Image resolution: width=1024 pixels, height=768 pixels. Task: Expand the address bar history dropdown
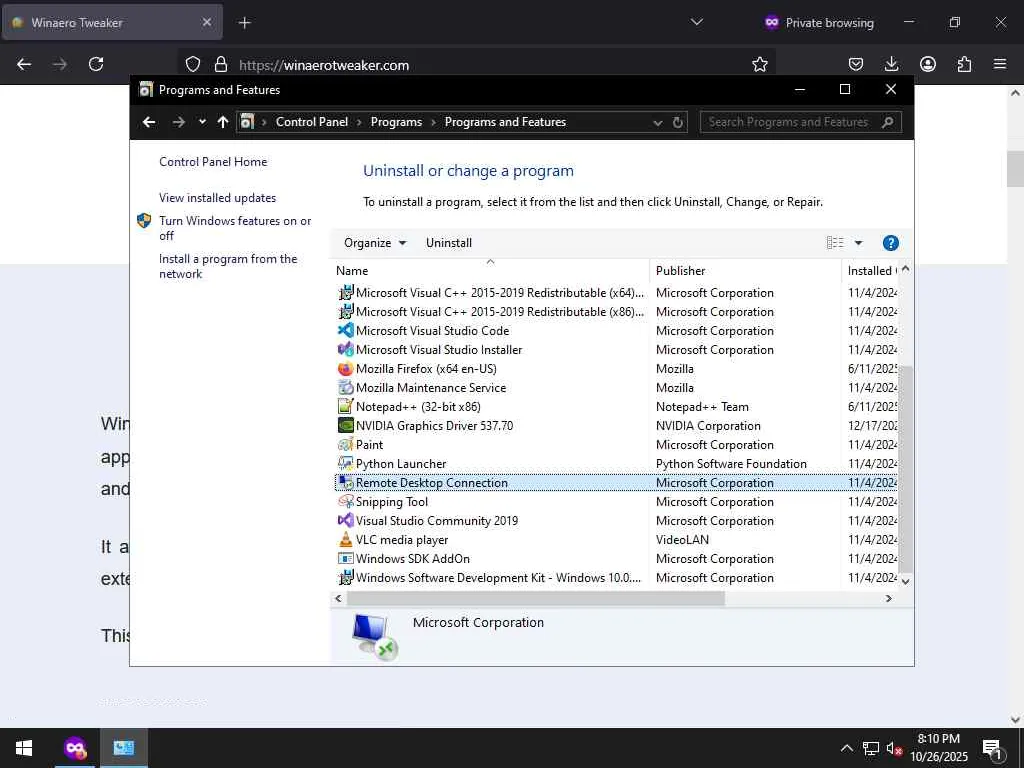pos(658,122)
